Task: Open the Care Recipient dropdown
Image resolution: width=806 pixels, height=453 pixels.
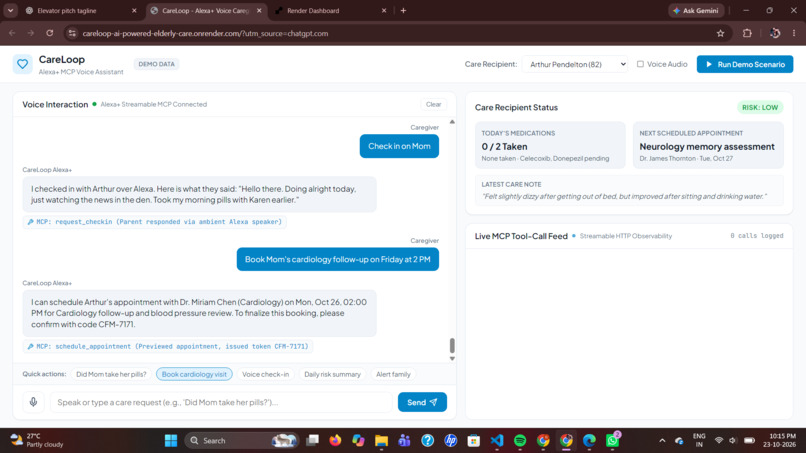Action: 575,64
